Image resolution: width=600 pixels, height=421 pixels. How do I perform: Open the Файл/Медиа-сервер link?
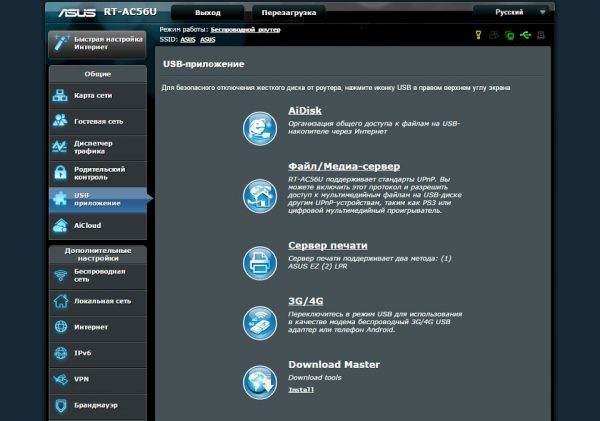click(344, 166)
